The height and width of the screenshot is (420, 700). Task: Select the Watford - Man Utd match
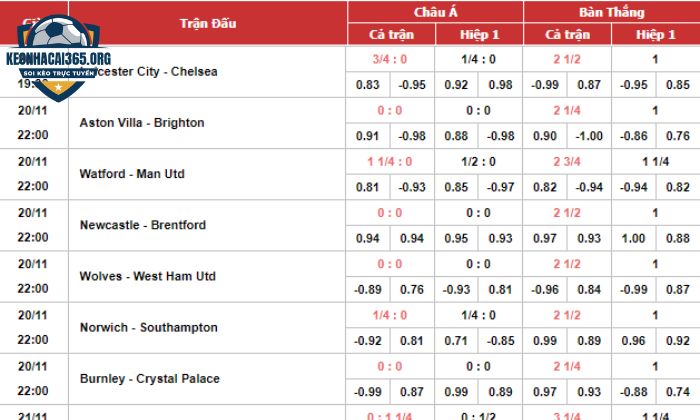132,174
